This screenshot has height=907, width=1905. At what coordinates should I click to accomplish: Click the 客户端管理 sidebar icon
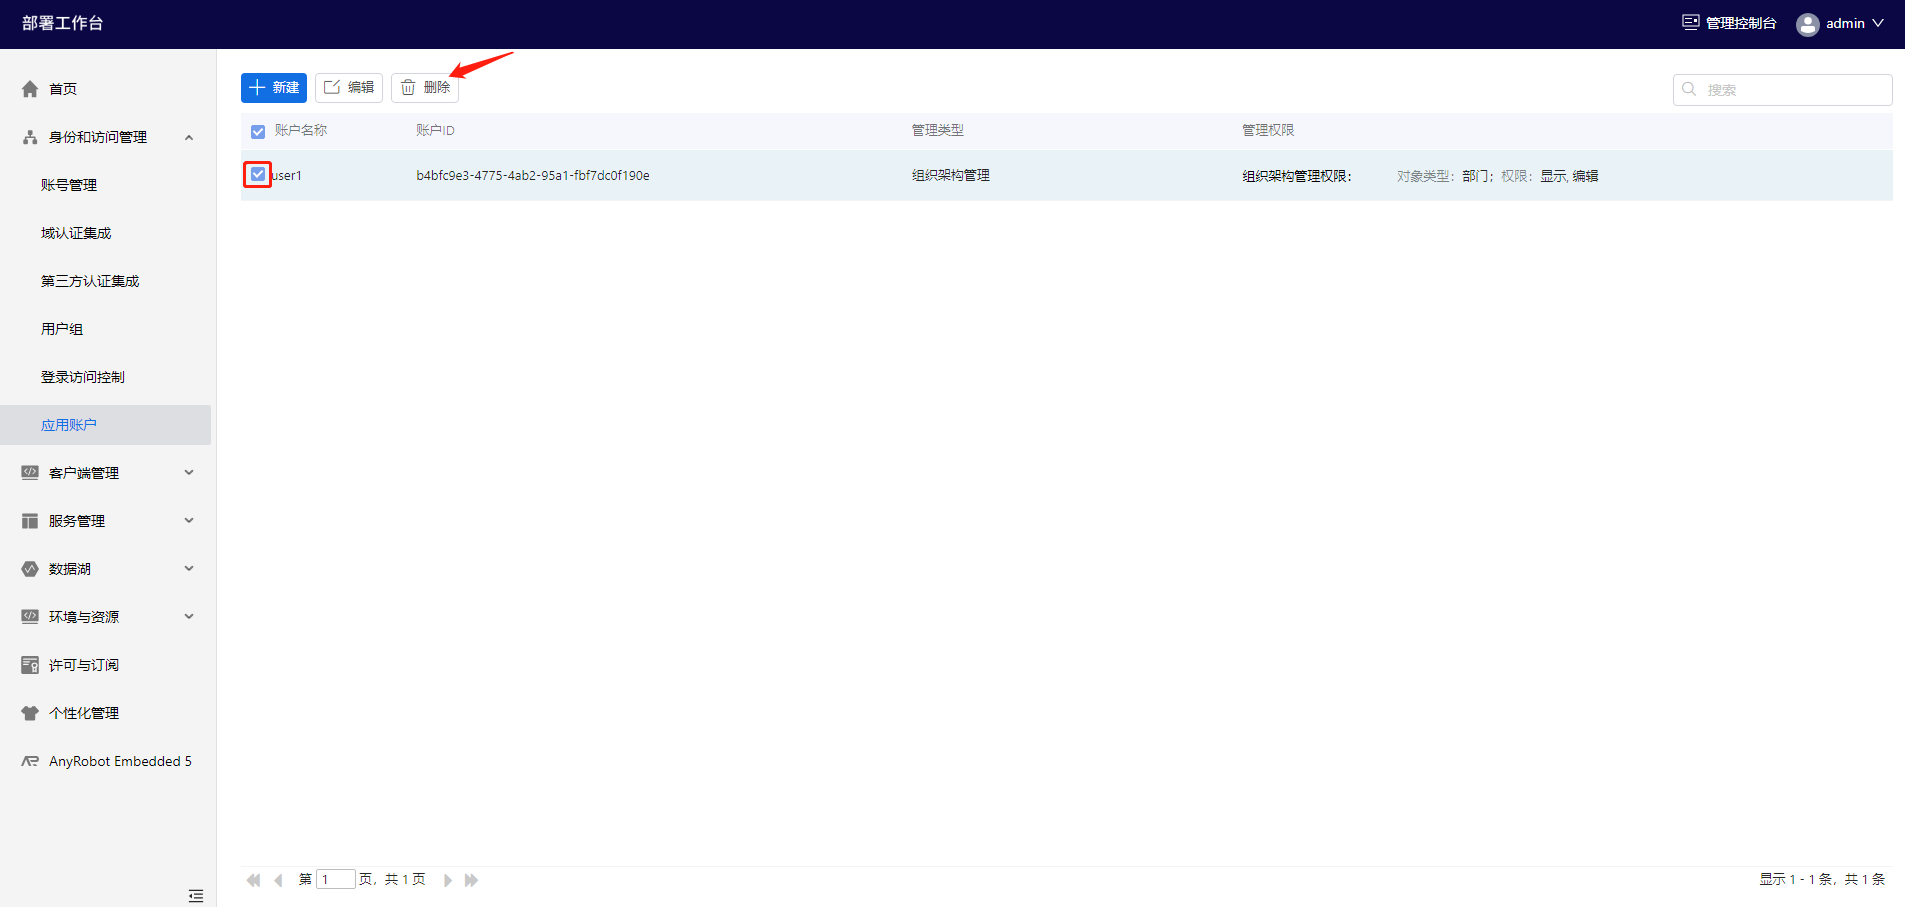(30, 473)
